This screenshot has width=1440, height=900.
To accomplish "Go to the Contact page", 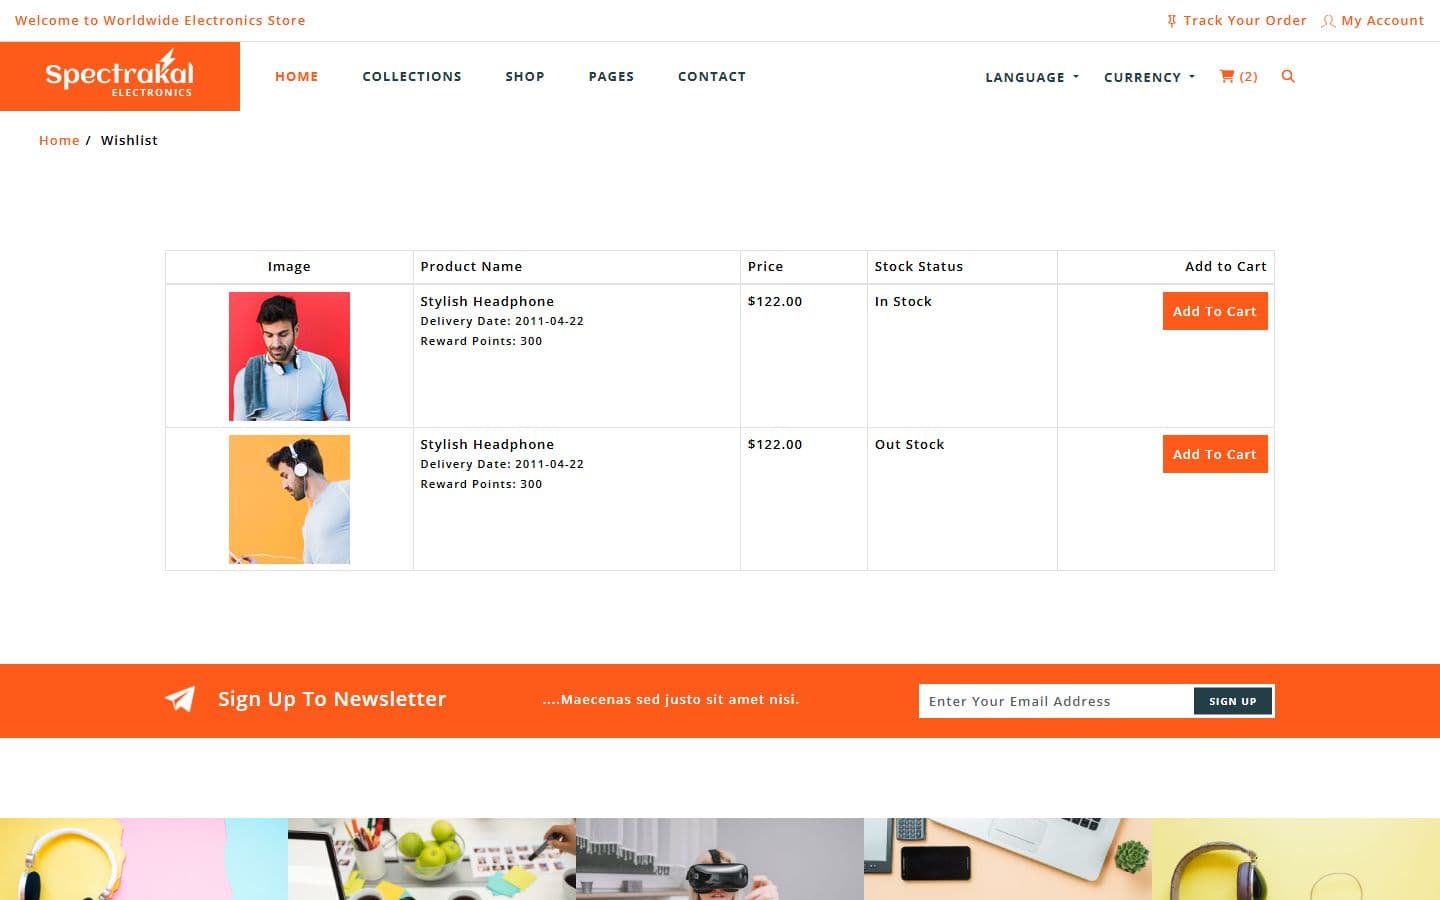I will [x=712, y=76].
